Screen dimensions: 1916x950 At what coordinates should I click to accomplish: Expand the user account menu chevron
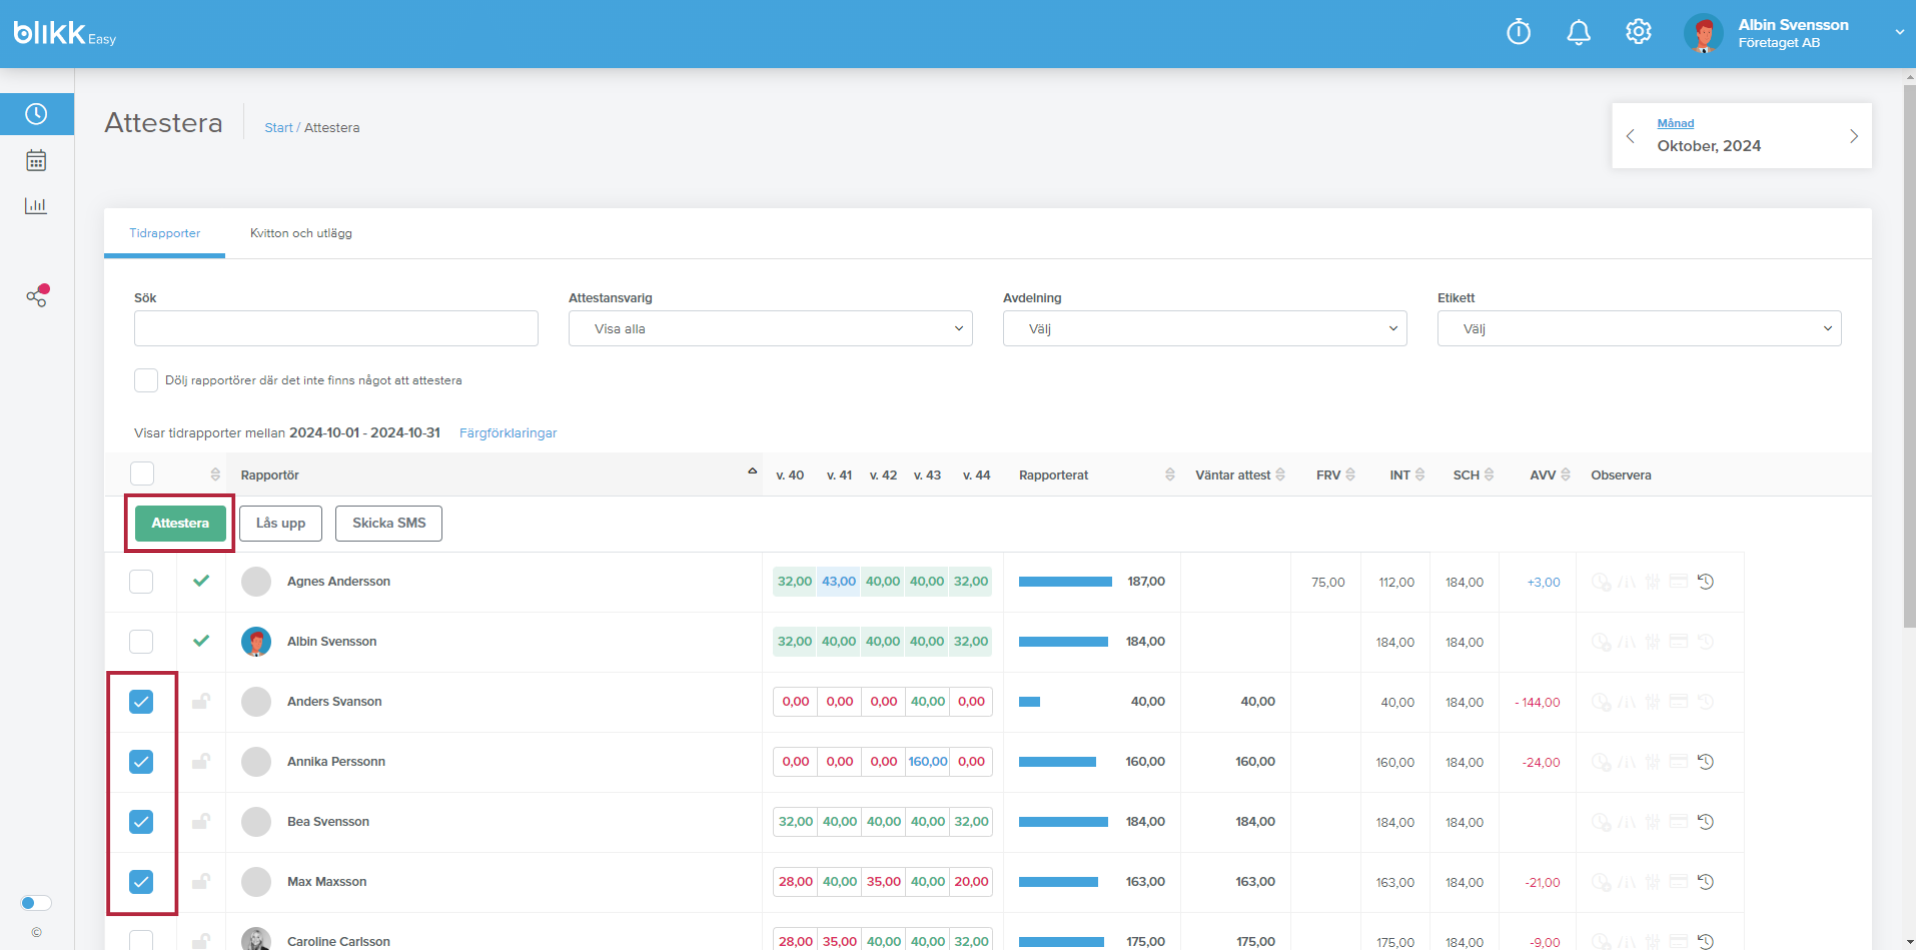coord(1899,32)
